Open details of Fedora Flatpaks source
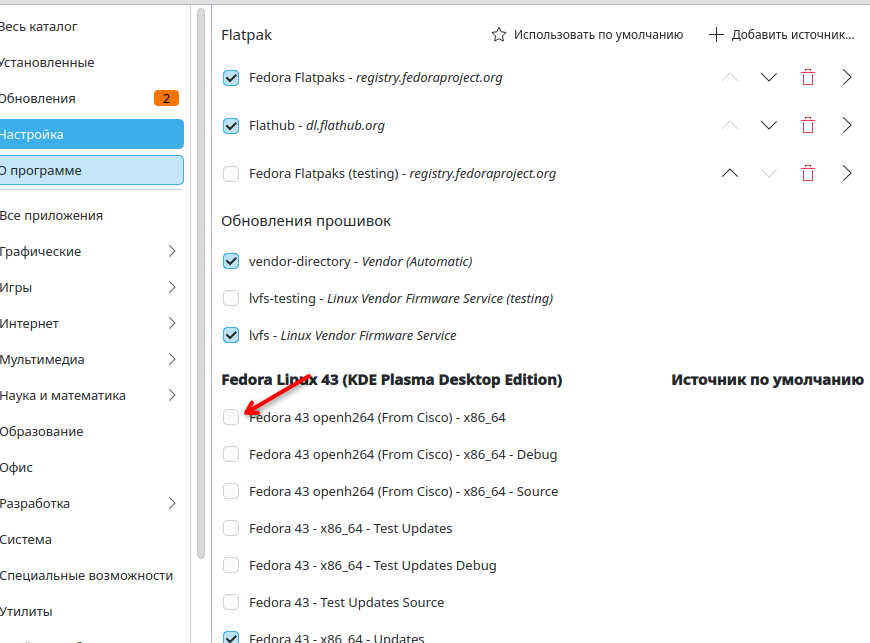Viewport: 870px width, 643px height. click(847, 78)
